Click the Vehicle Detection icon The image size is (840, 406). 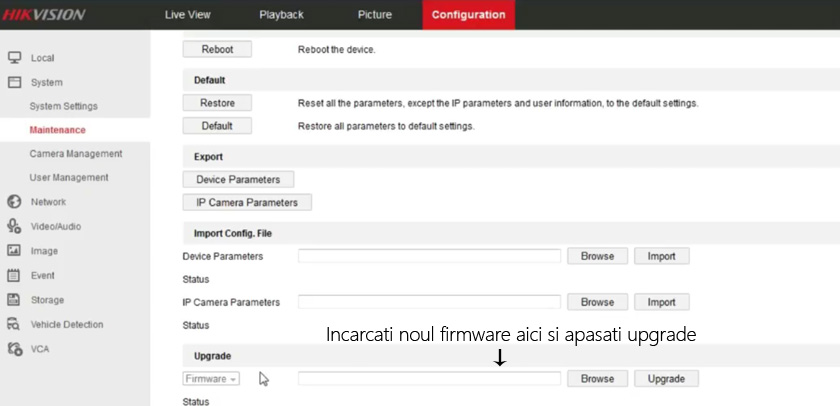click(x=14, y=324)
